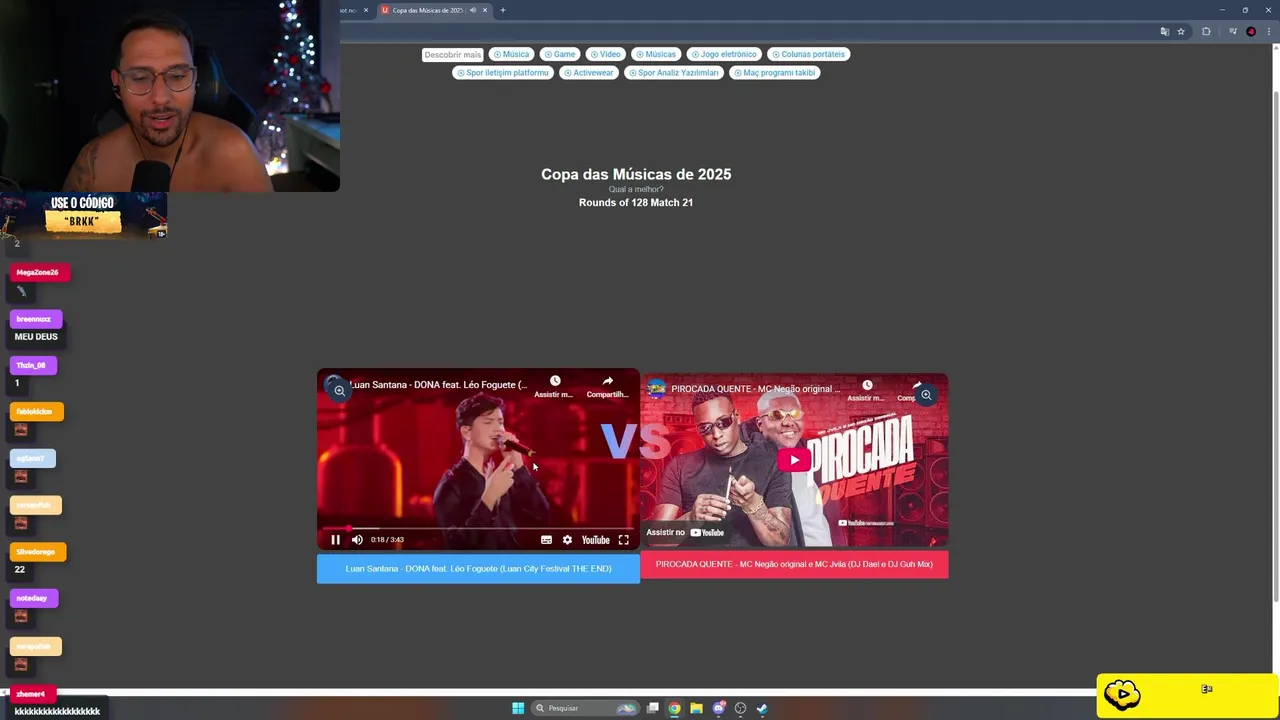Toggle subtitles on the DONA video
The image size is (1280, 720).
[546, 540]
